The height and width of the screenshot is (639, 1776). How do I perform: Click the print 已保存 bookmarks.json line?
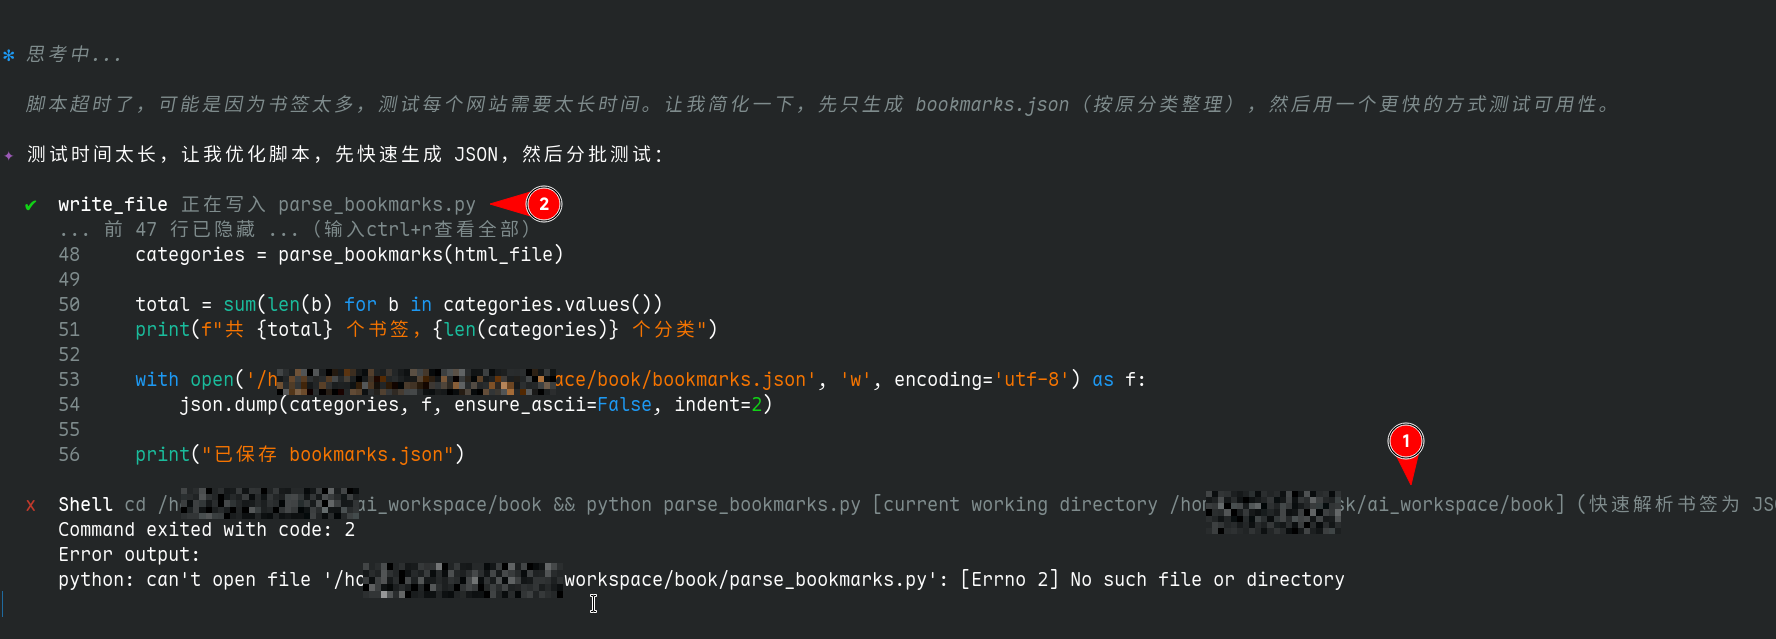pyautogui.click(x=300, y=455)
